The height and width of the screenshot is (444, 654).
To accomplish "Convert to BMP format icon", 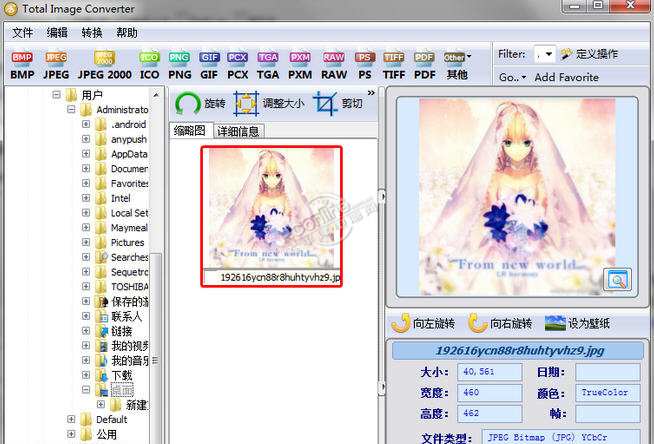I will [x=22, y=65].
